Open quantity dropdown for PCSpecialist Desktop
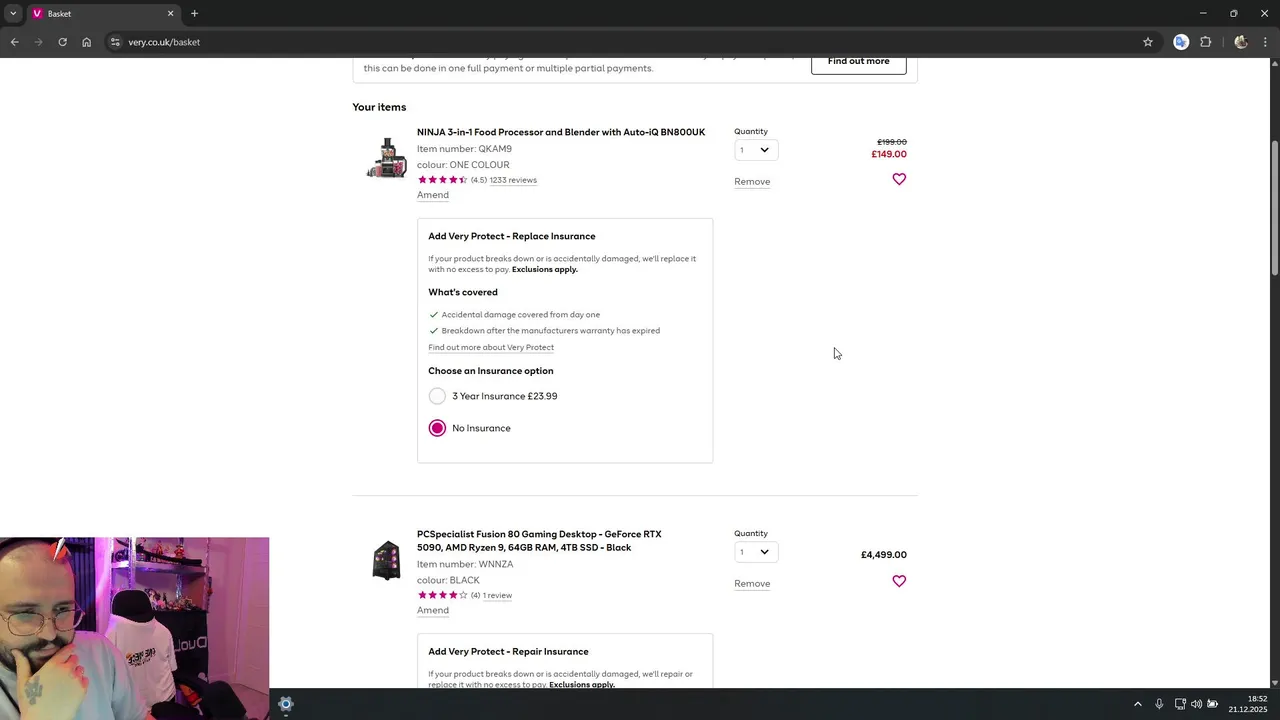Screen dimensions: 1280x720 755,552
